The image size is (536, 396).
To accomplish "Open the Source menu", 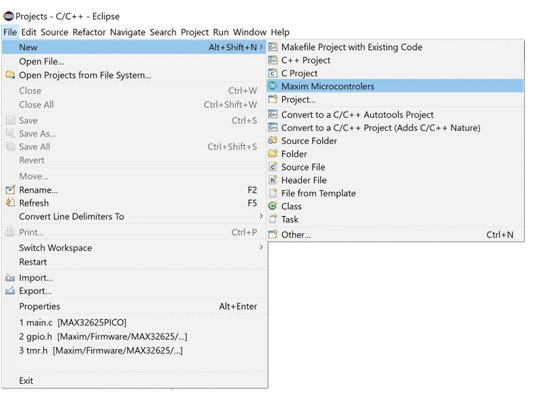I will tap(54, 32).
